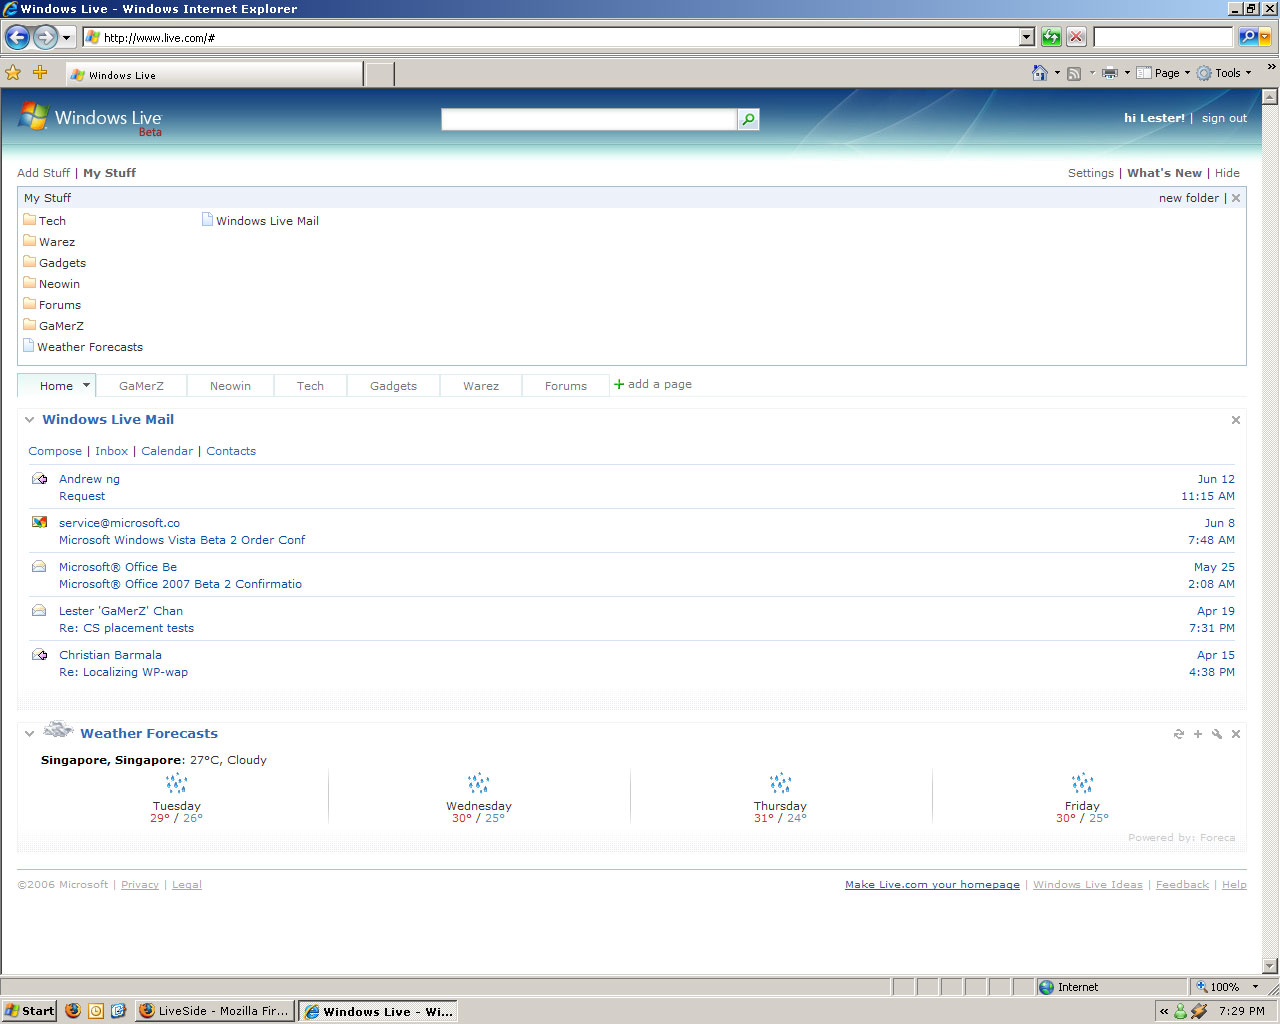Open the Tech folder

[45, 220]
